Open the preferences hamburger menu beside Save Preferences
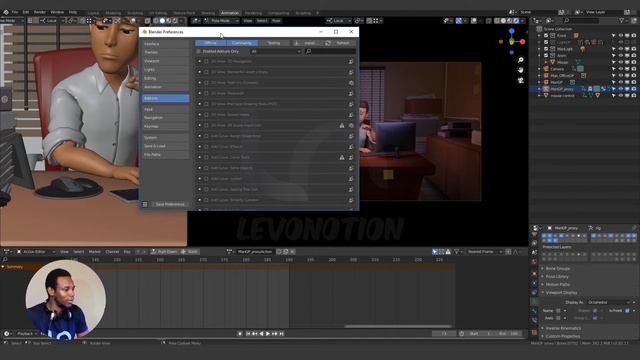 point(145,204)
